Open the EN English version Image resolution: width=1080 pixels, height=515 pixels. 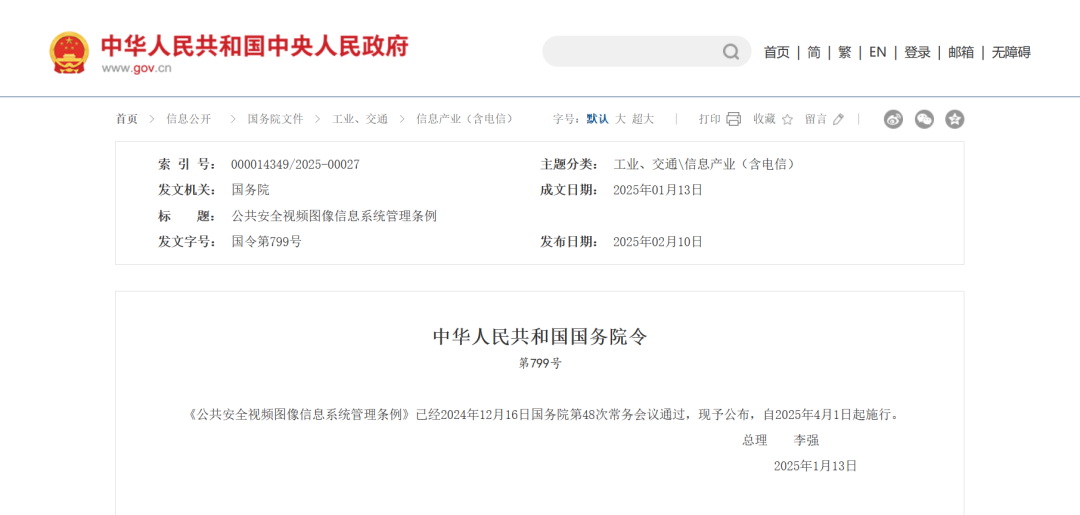[877, 52]
